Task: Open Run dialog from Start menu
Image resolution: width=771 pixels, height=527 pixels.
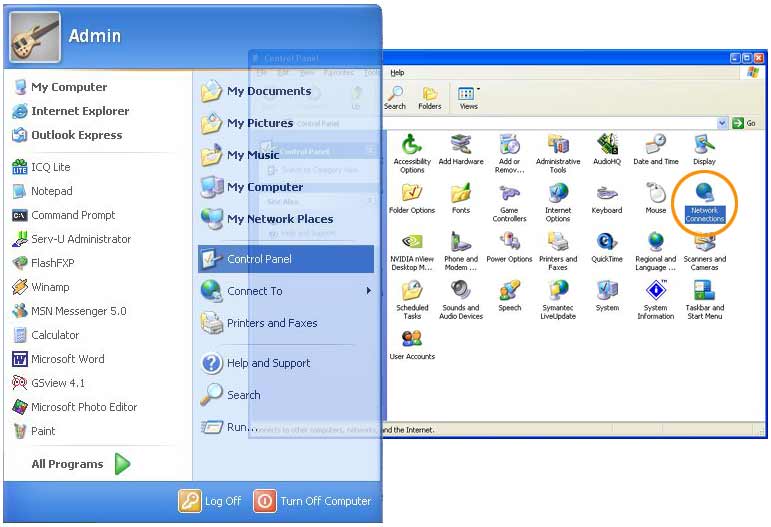Action: coord(230,427)
